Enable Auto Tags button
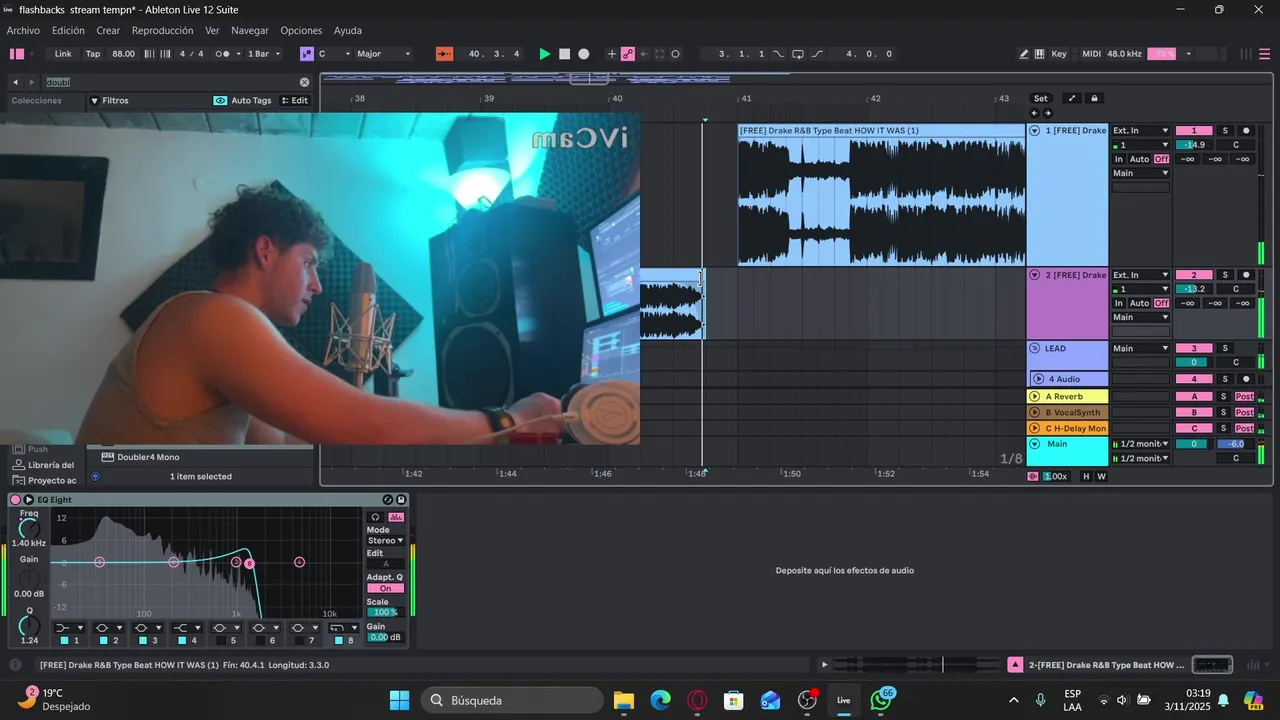This screenshot has height=720, width=1280. click(243, 100)
